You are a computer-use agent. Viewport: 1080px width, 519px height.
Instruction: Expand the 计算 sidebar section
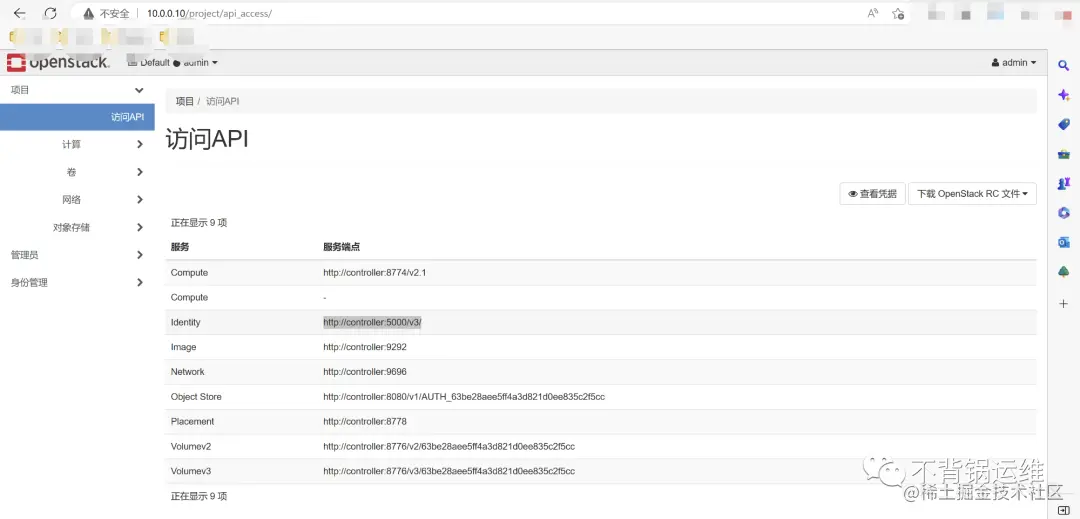77,145
